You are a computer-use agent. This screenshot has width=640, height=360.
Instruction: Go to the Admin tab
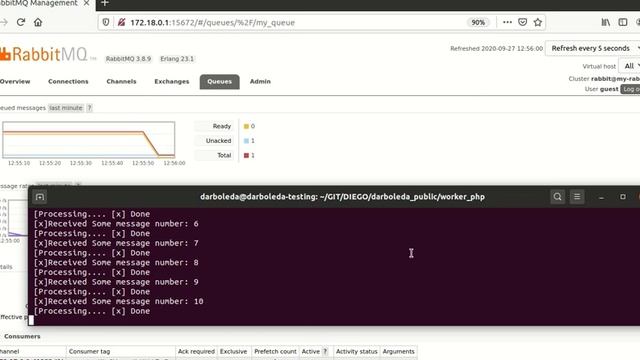click(260, 81)
